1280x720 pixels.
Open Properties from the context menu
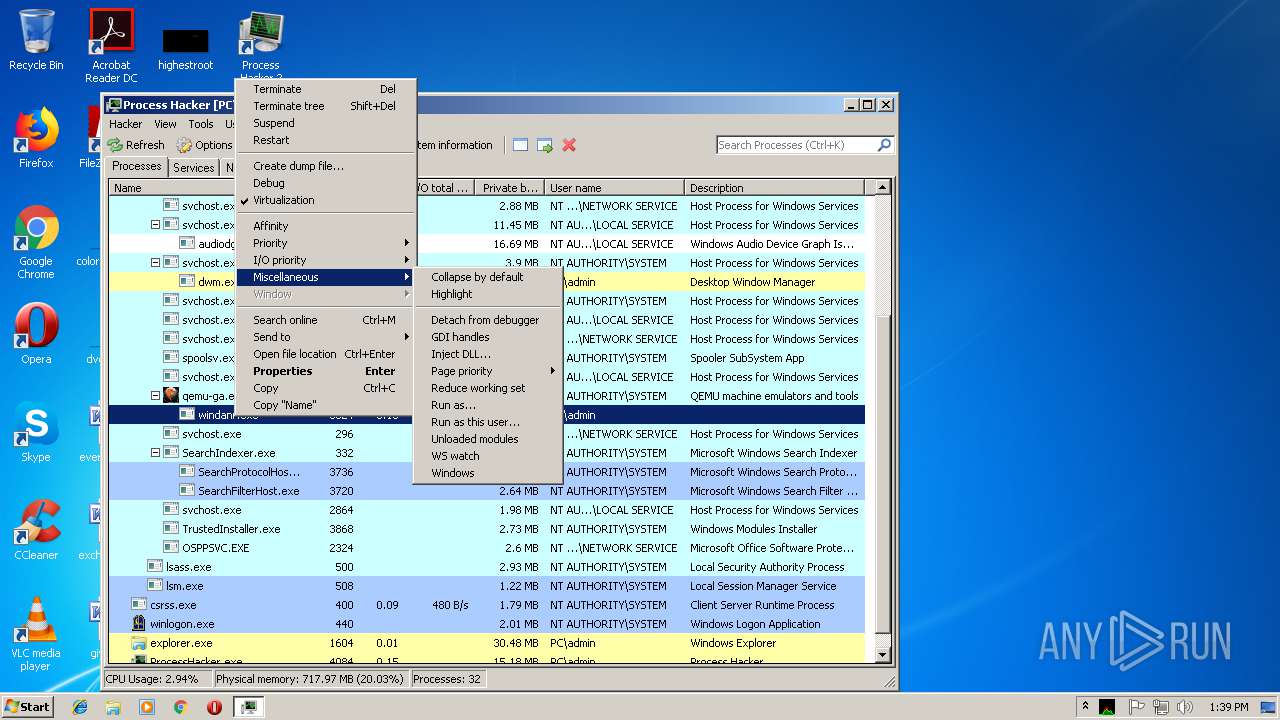click(325, 371)
